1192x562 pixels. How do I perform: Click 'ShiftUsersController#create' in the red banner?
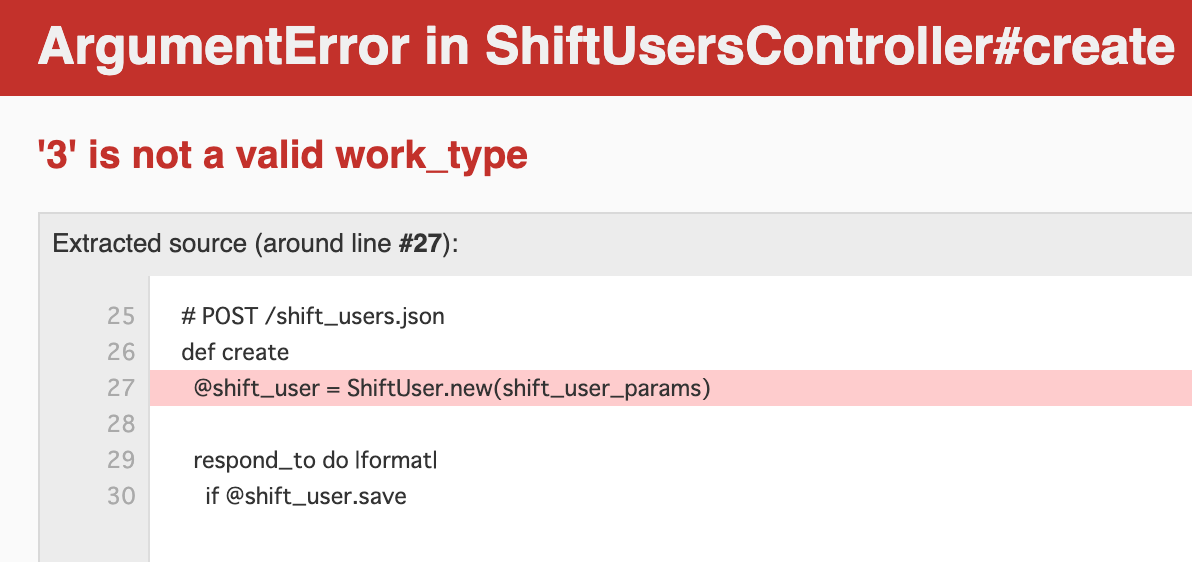[x=830, y=46]
